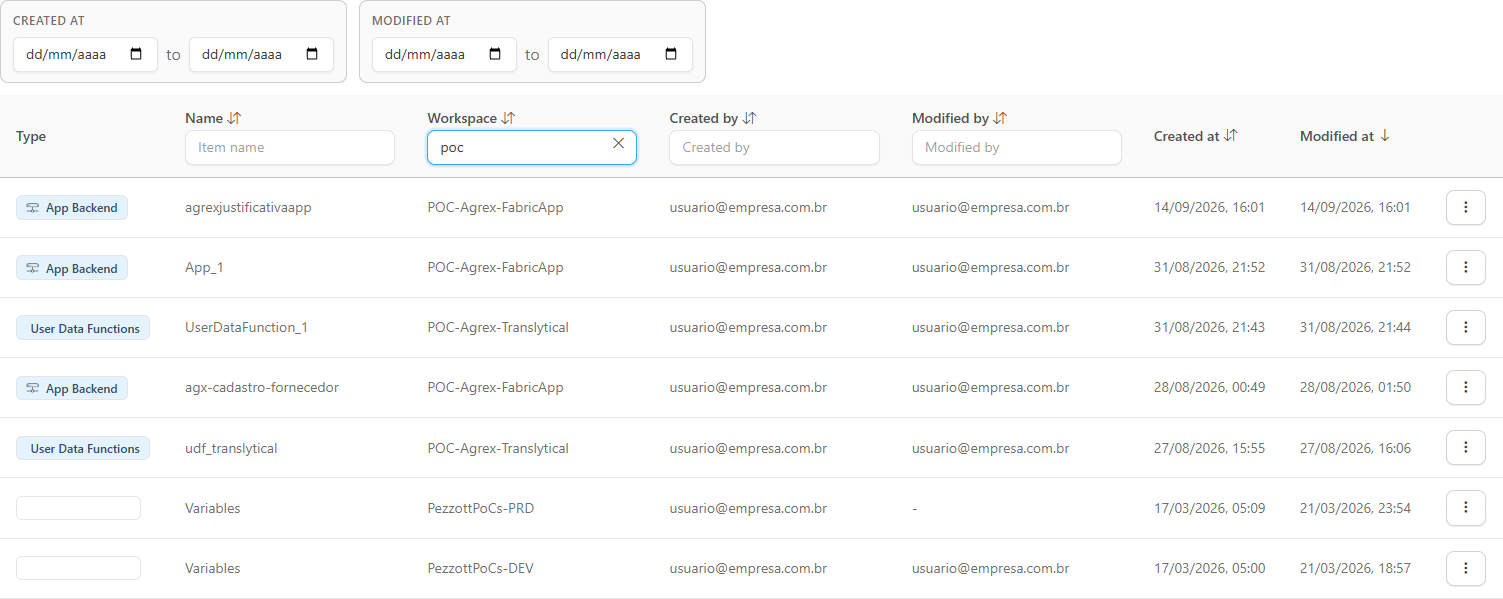Click the Modified At start date field
The width and height of the screenshot is (1503, 599).
click(444, 55)
